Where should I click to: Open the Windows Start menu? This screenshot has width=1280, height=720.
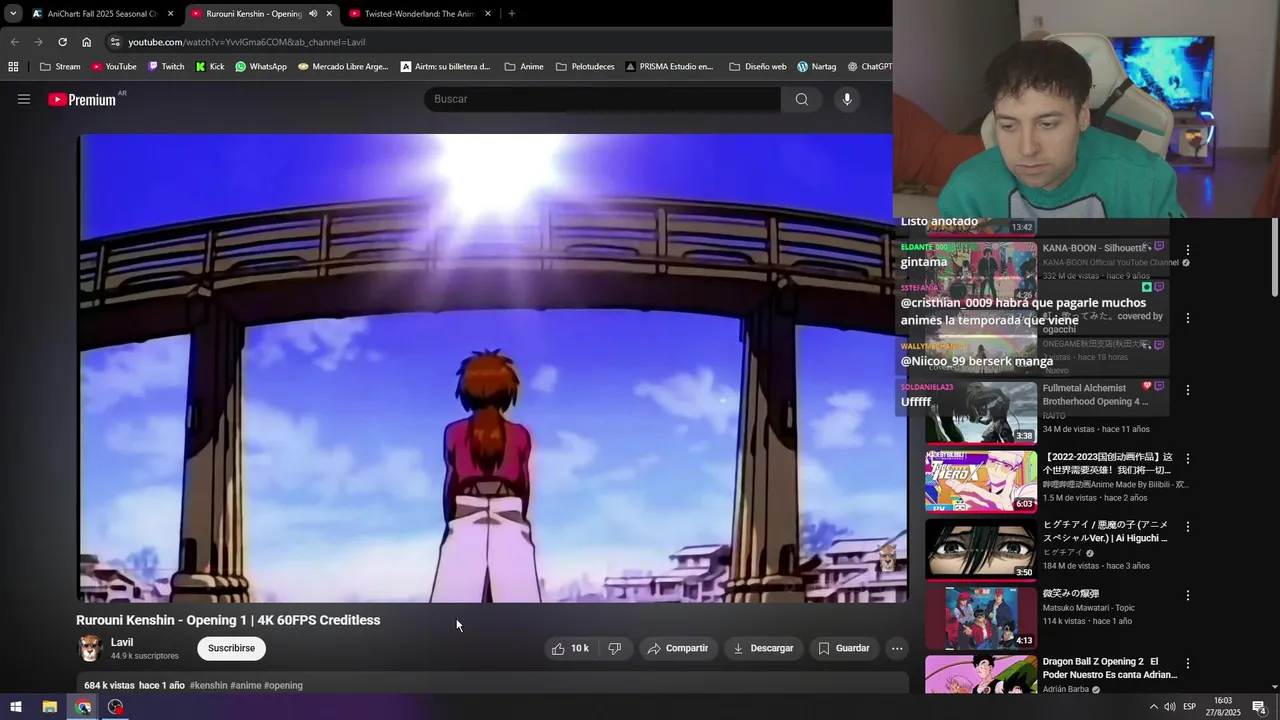click(16, 707)
